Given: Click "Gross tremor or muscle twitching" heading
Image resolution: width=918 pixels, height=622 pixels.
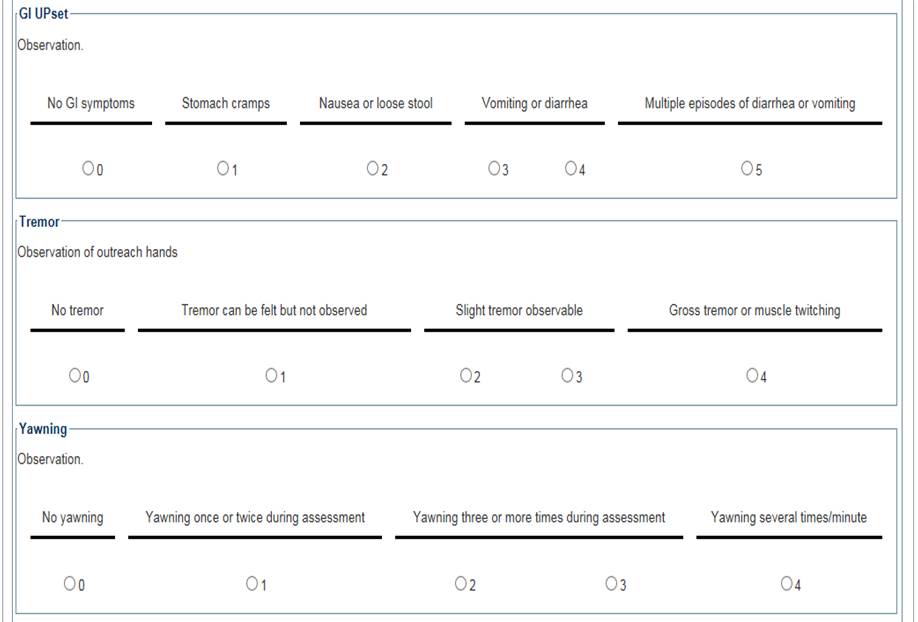Looking at the screenshot, I should point(754,310).
